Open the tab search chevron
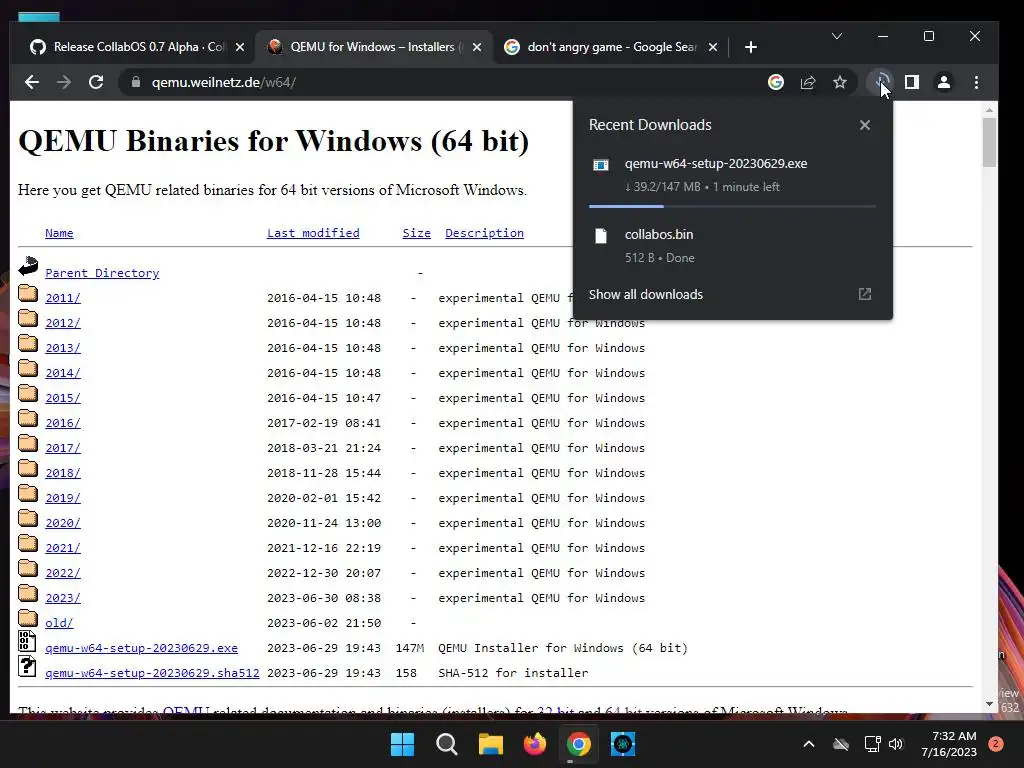1024x768 pixels. (x=837, y=36)
